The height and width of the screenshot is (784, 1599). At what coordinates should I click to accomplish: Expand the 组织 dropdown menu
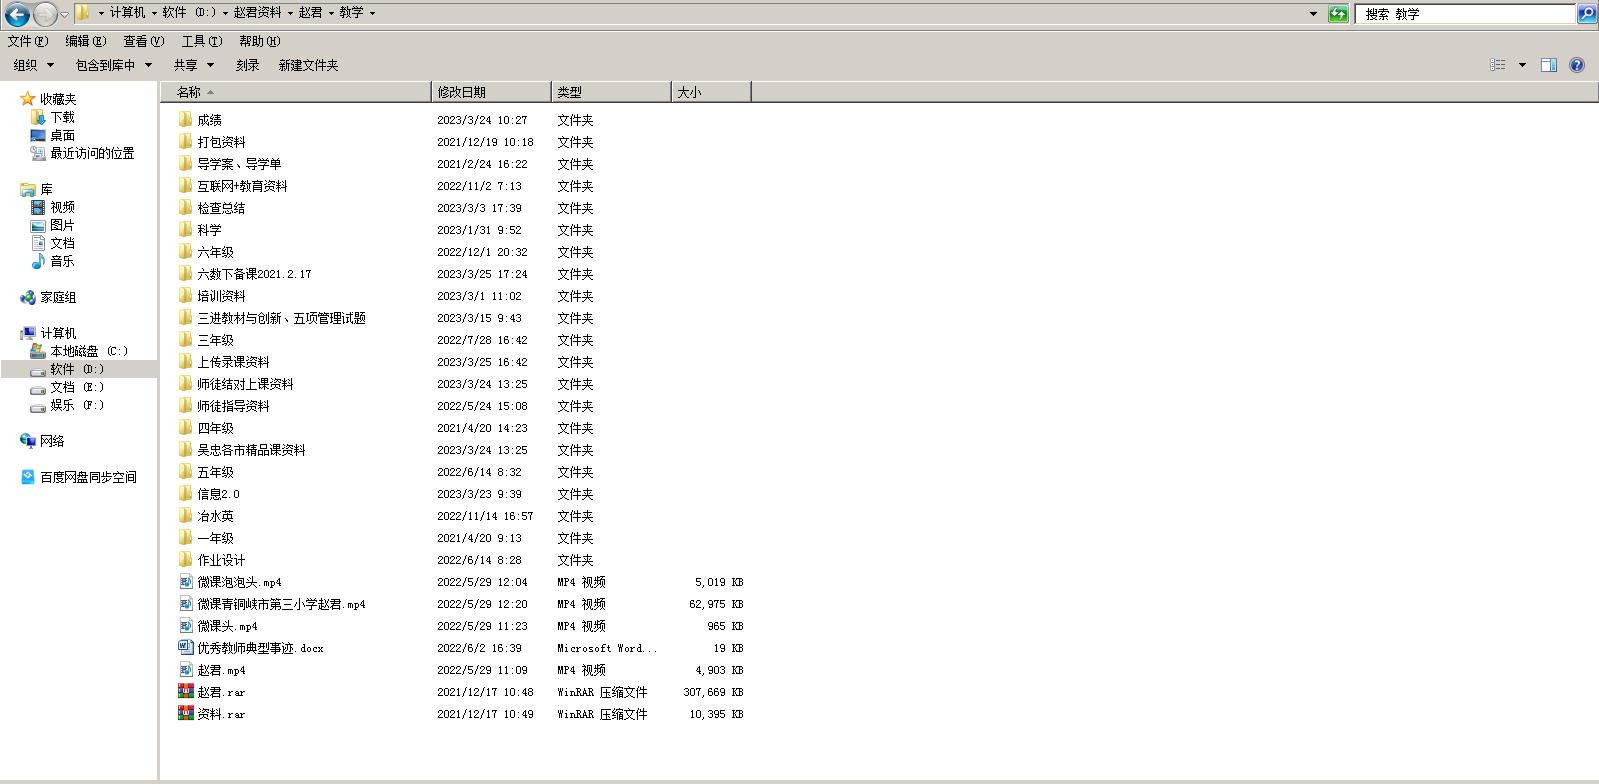34,65
